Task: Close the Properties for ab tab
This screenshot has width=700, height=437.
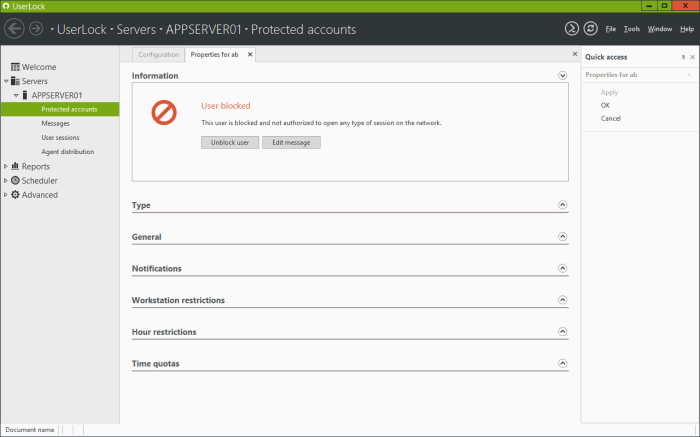Action: 250,54
